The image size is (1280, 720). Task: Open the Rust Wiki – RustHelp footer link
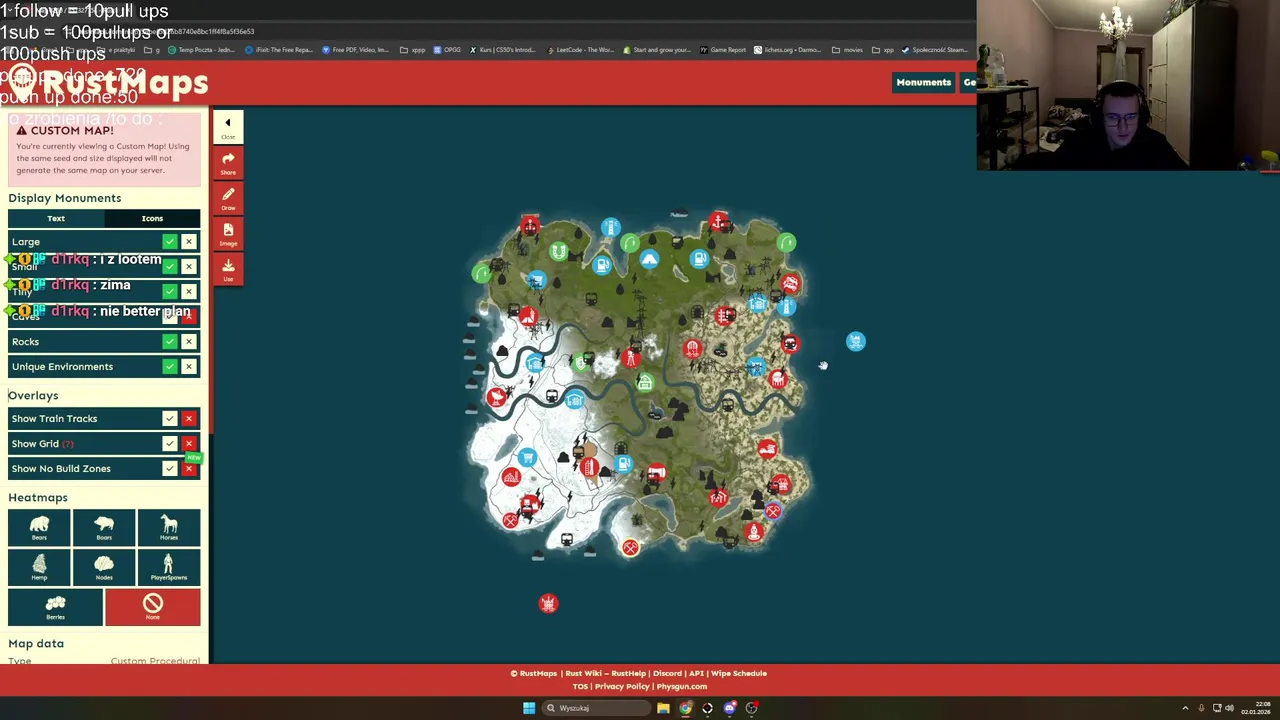pyautogui.click(x=604, y=674)
